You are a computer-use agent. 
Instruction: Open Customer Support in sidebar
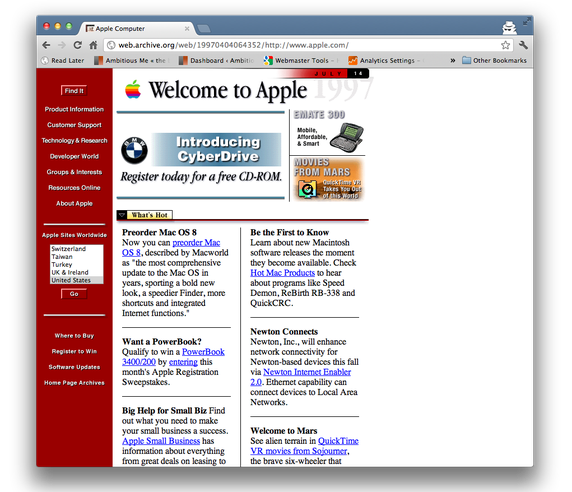74,125
